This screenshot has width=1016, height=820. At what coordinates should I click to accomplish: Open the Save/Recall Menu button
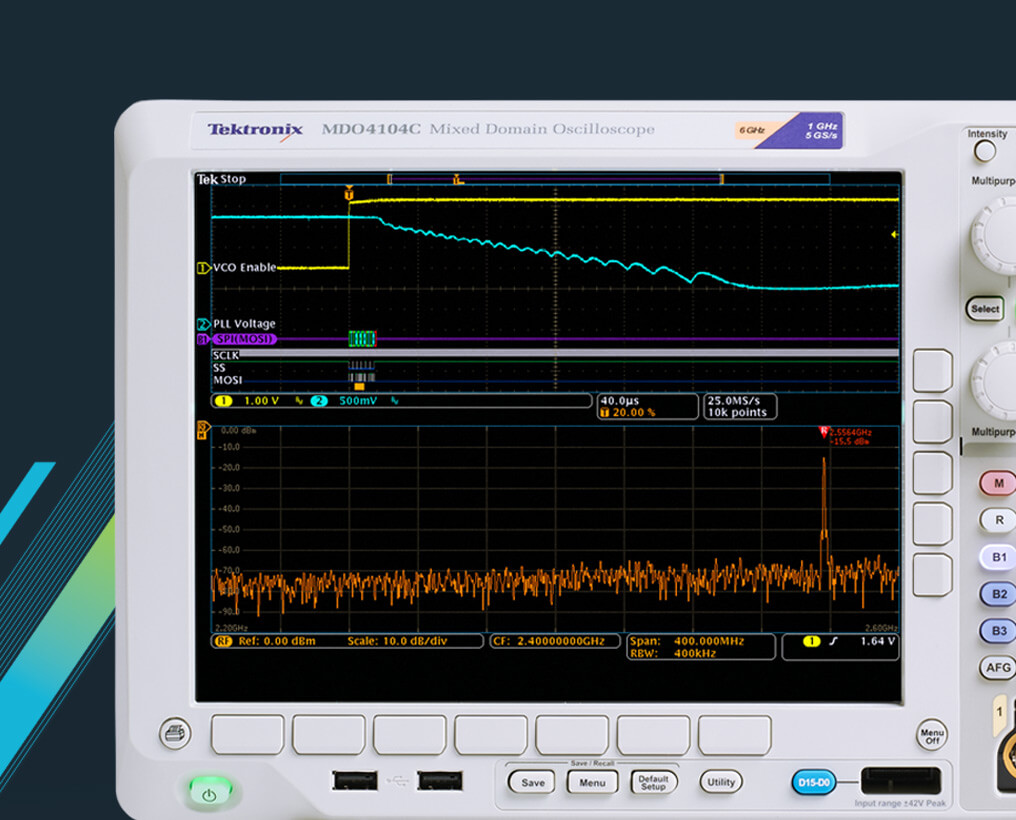(x=592, y=782)
